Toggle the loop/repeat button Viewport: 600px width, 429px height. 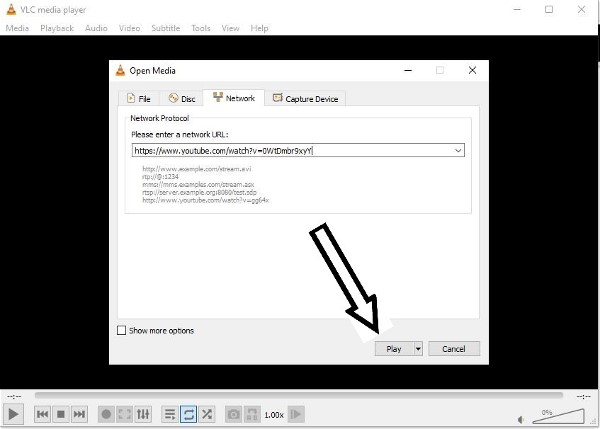(188, 414)
